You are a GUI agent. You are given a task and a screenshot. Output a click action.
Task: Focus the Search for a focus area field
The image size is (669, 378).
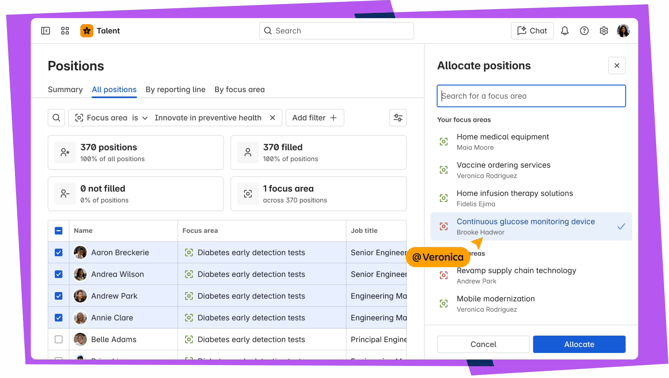click(x=531, y=96)
